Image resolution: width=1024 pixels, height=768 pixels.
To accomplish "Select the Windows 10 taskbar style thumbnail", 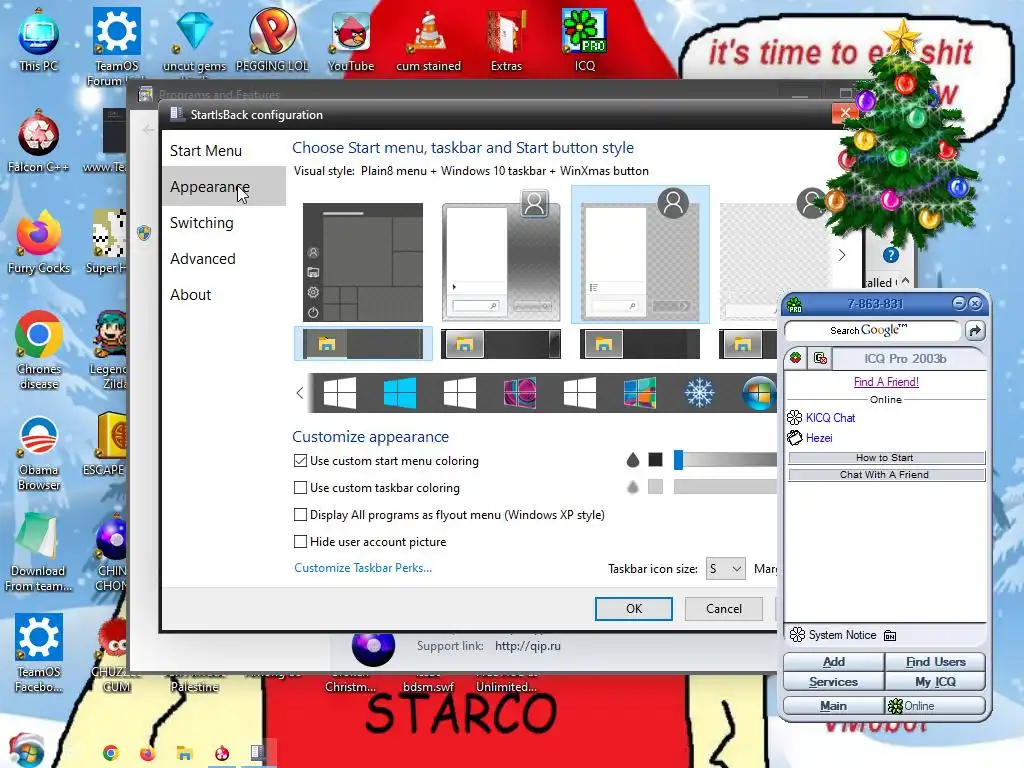I will (363, 344).
